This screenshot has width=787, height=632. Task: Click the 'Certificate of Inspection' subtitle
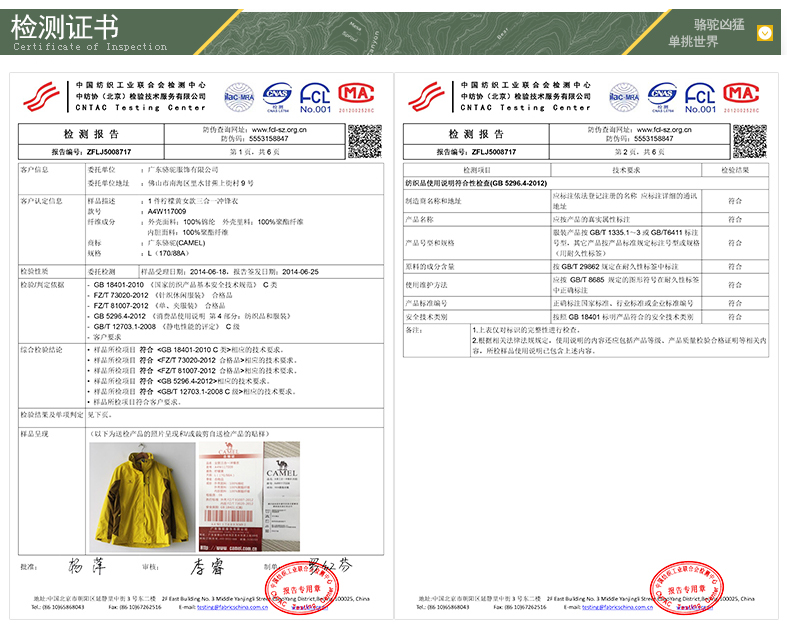point(90,47)
